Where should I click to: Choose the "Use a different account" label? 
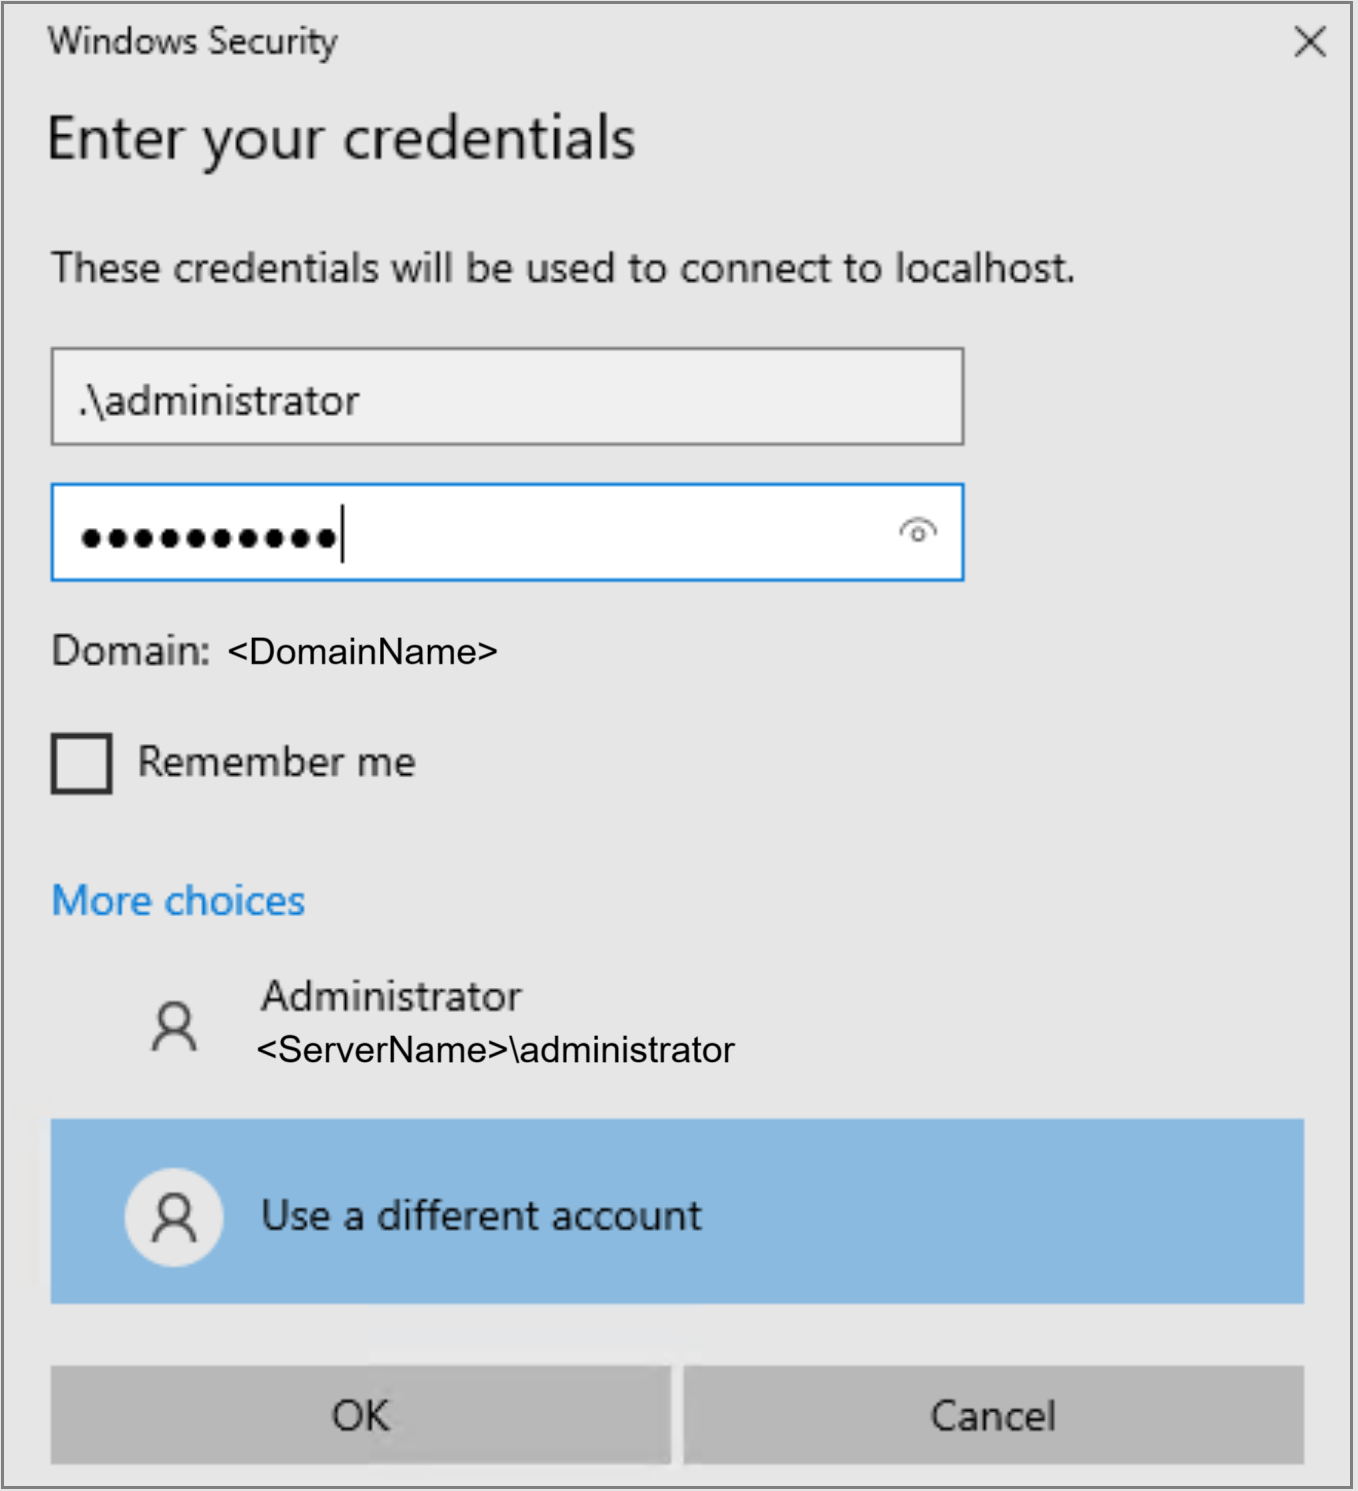[x=481, y=1216]
